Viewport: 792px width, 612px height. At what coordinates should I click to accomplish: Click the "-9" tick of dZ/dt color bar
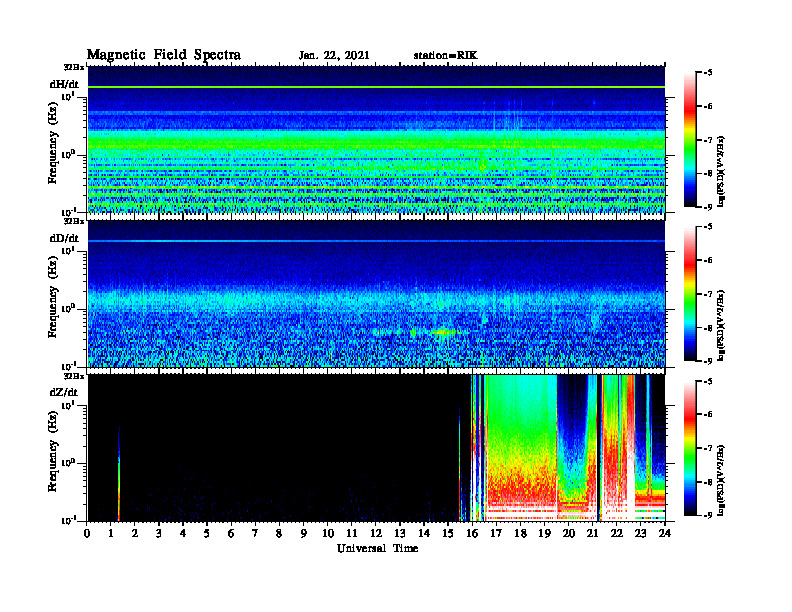[708, 516]
